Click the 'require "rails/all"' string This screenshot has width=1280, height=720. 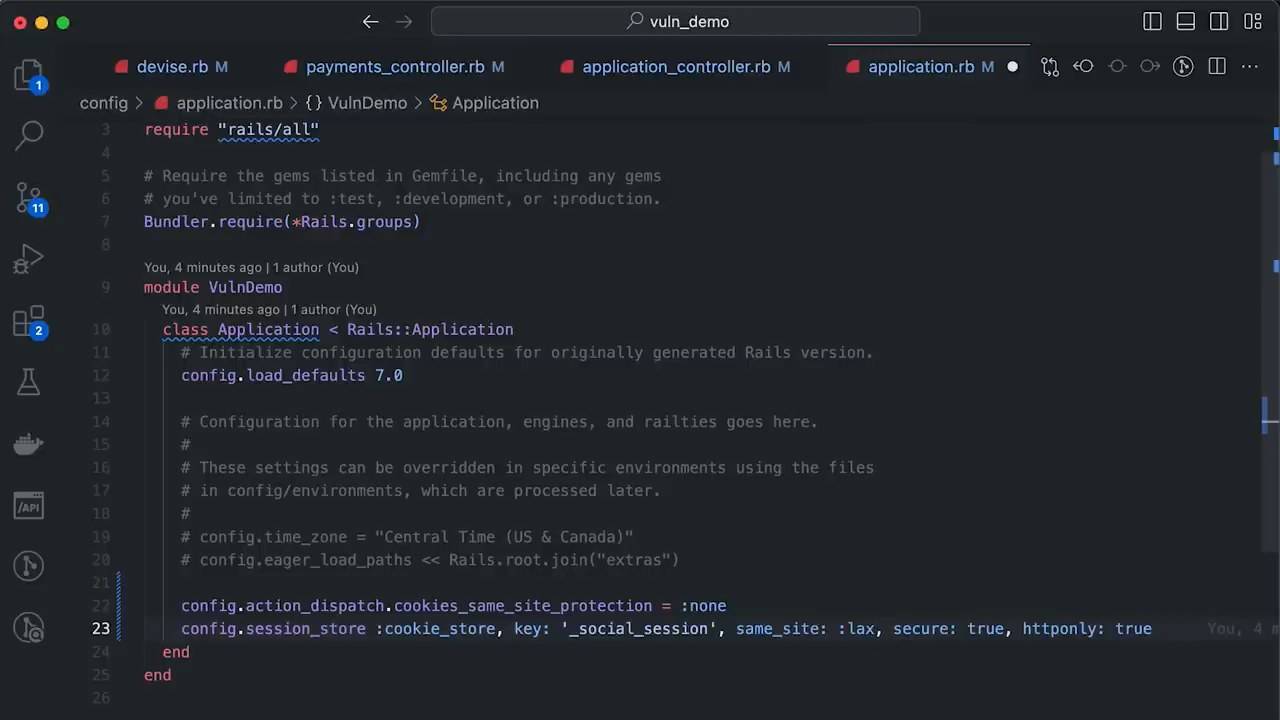(x=268, y=129)
